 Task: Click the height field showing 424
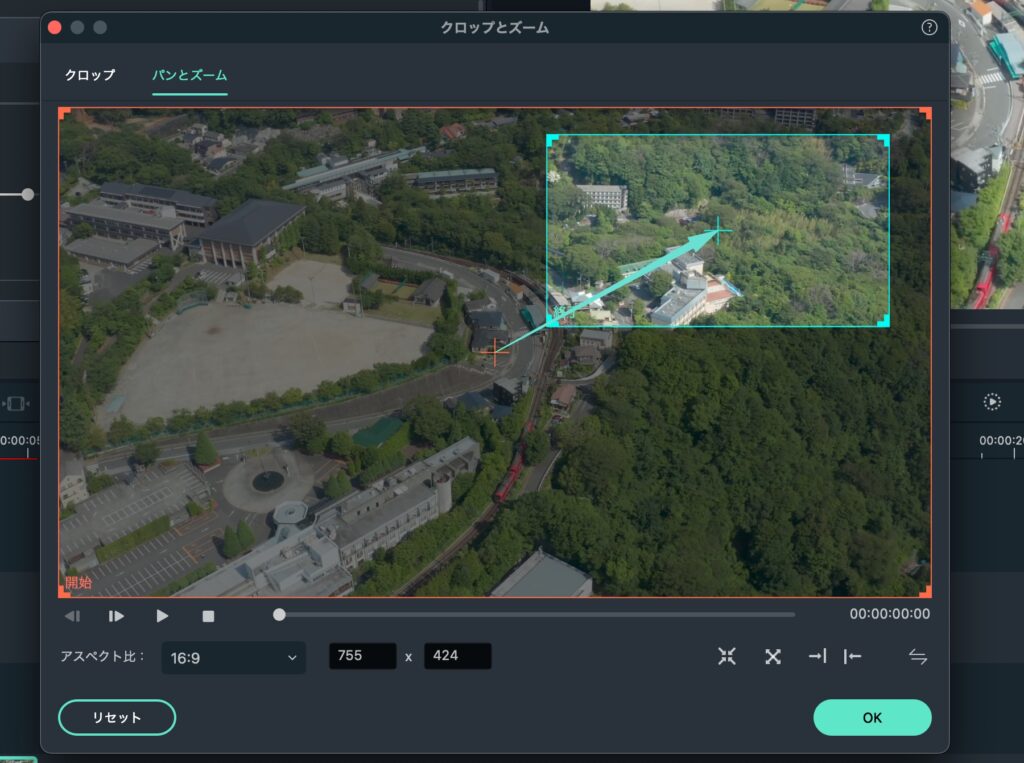pos(457,656)
